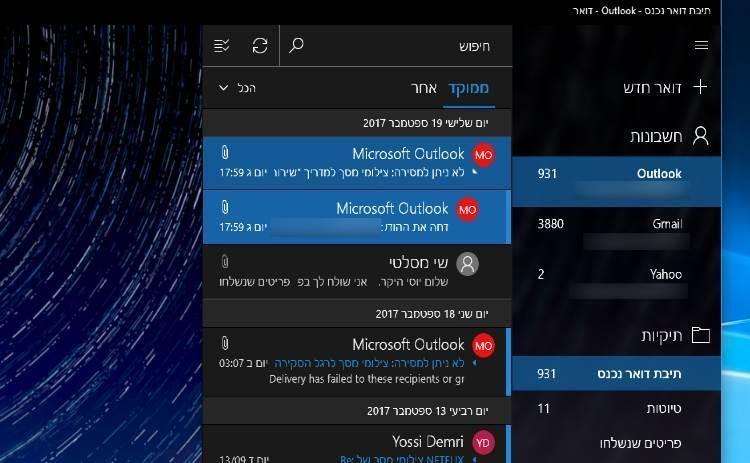Click the magnifier search icon
Screen dimensions: 750x463
tap(296, 45)
